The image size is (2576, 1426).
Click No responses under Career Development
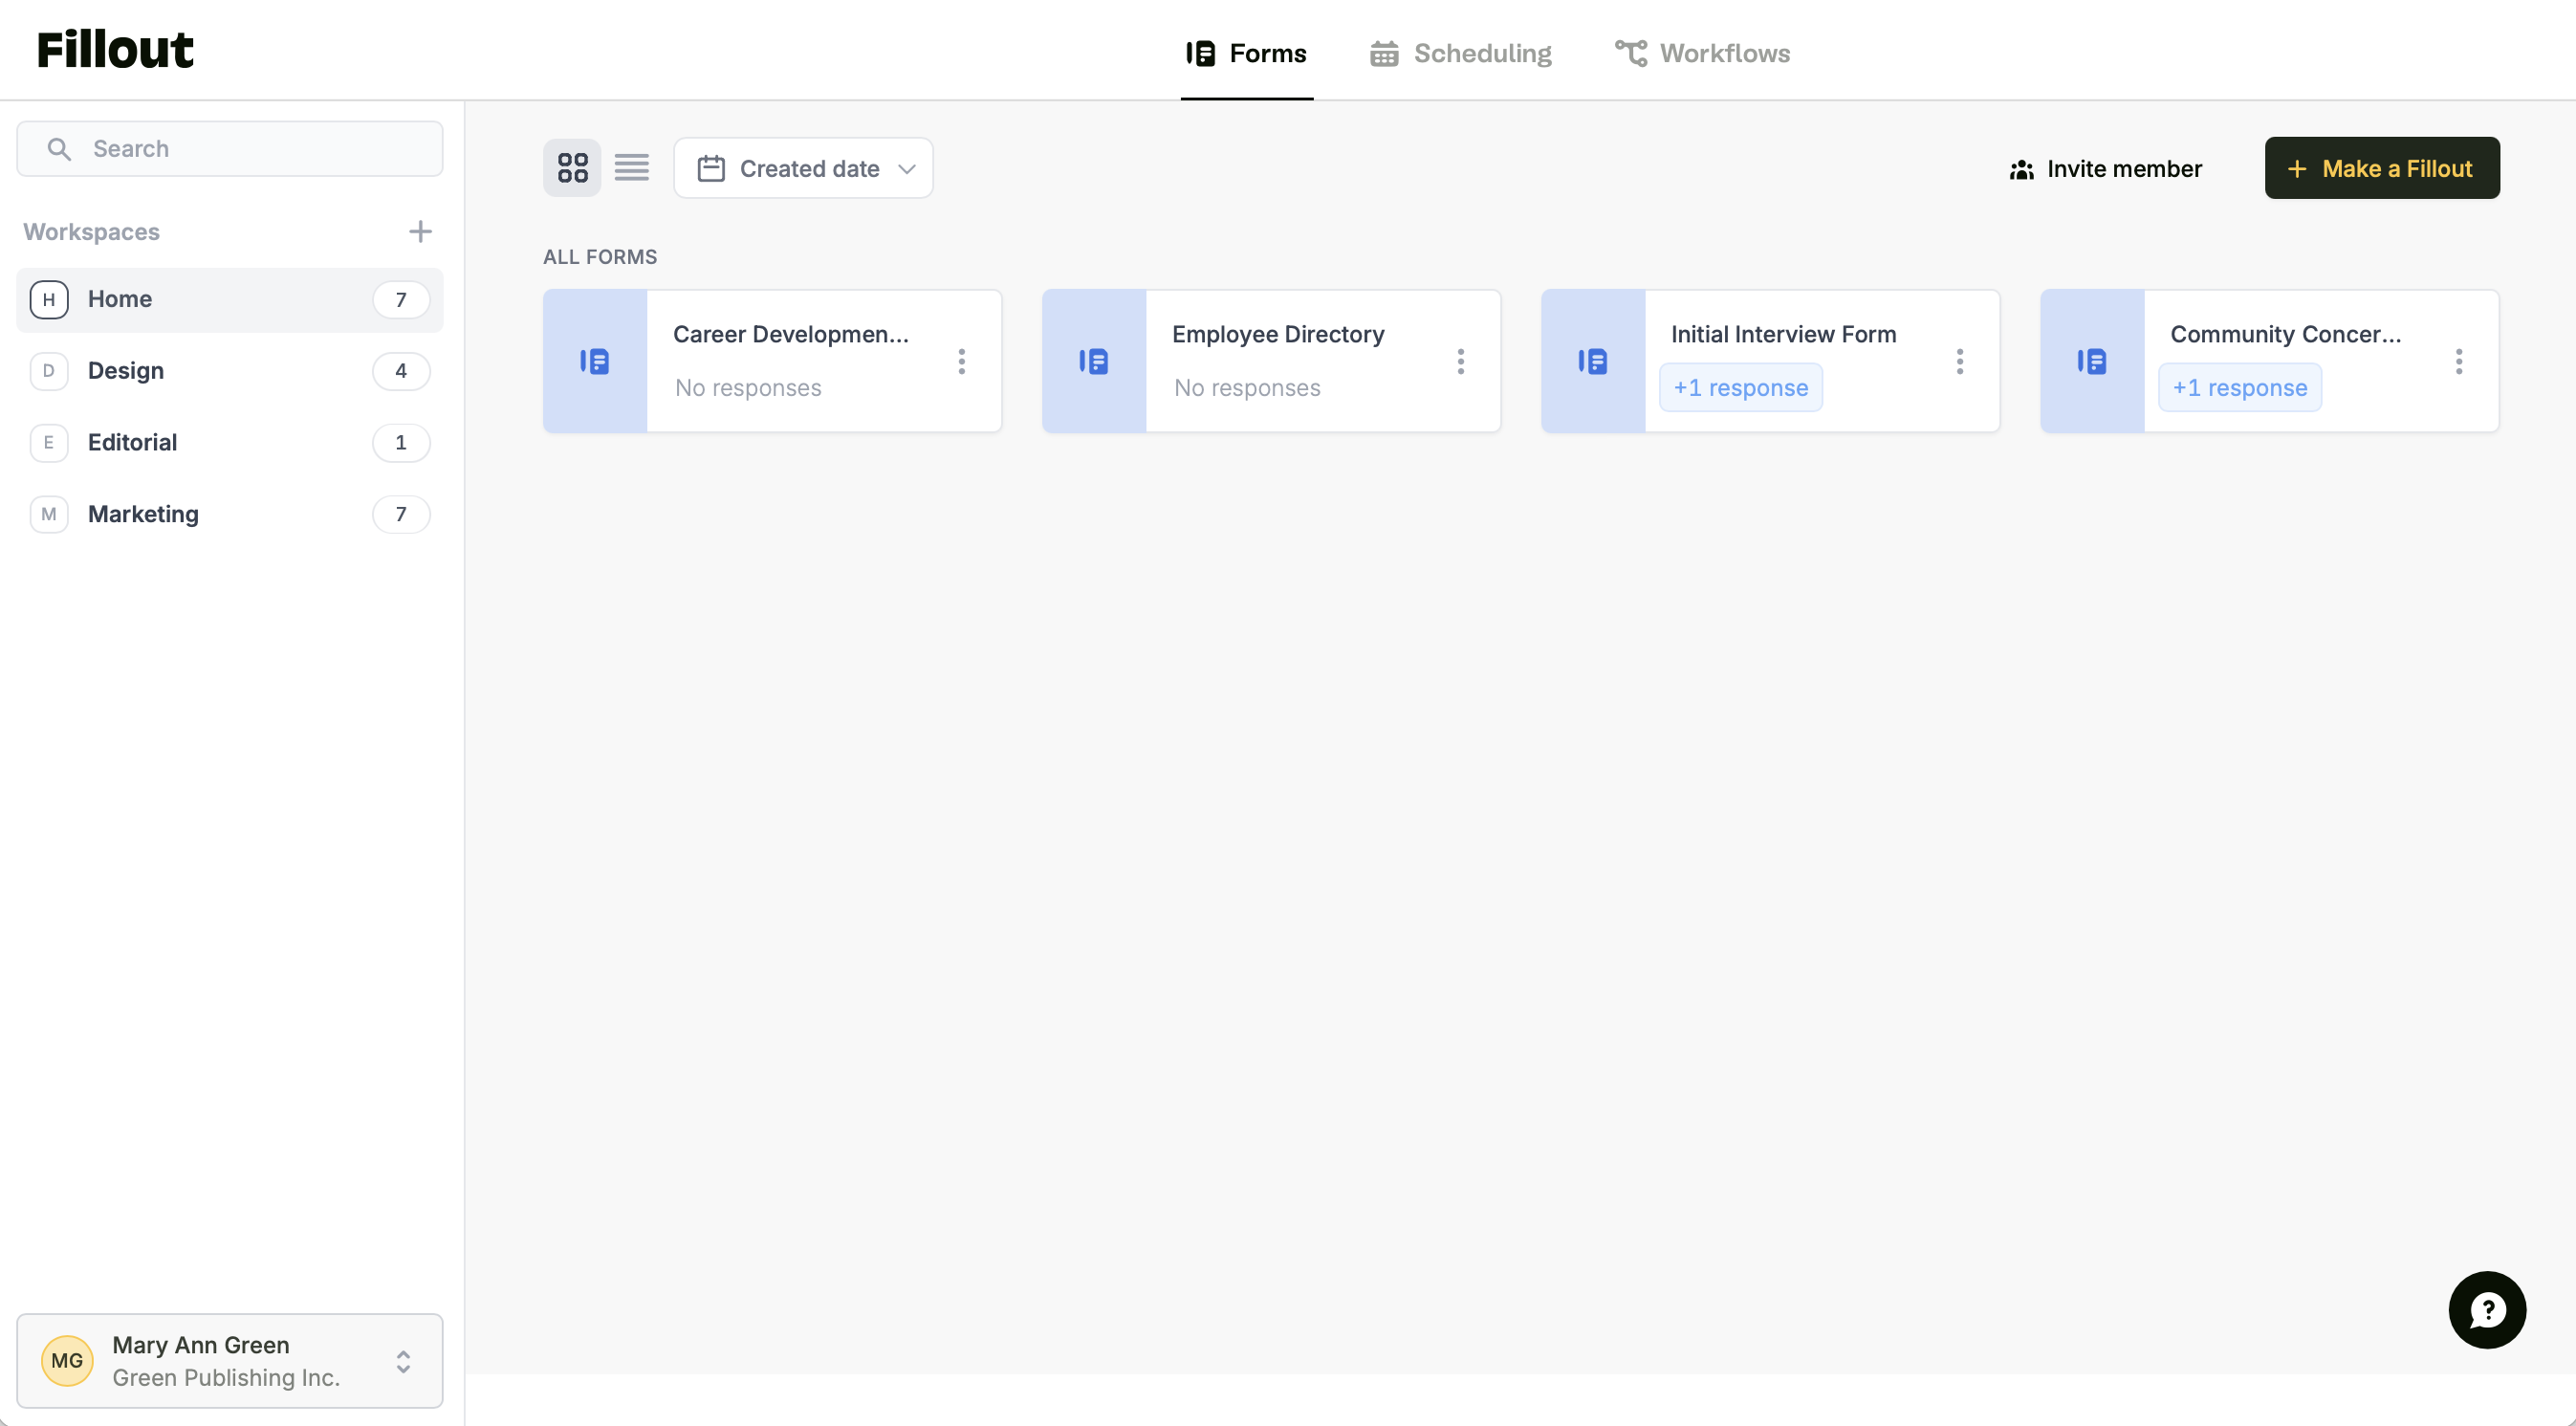point(748,388)
